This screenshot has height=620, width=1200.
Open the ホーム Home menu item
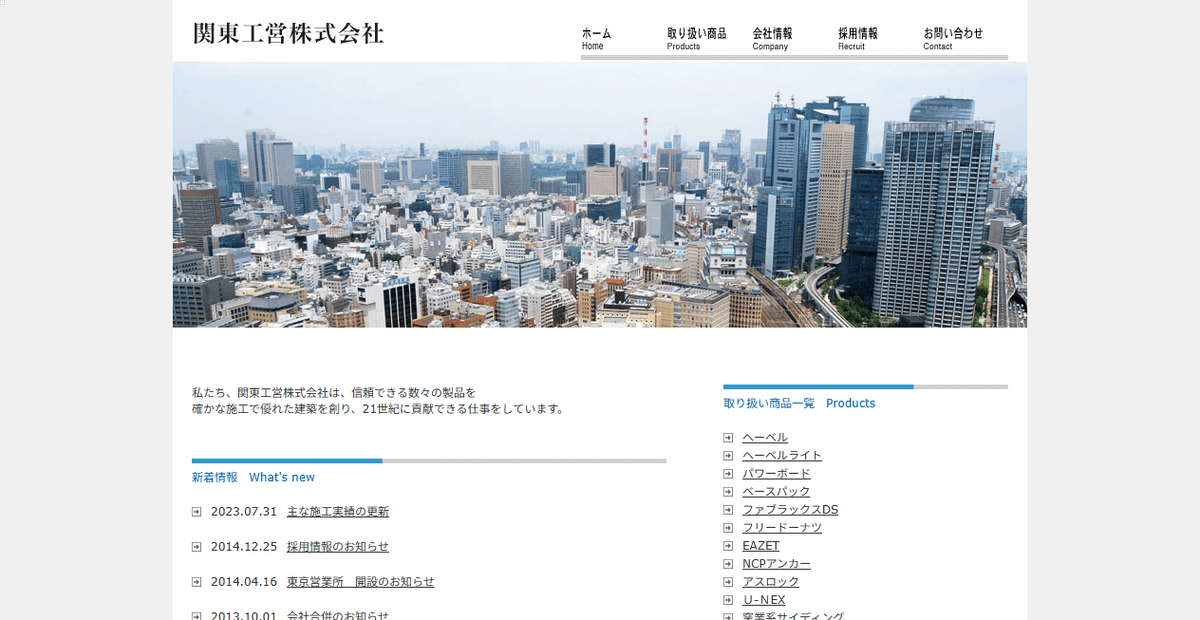(596, 38)
